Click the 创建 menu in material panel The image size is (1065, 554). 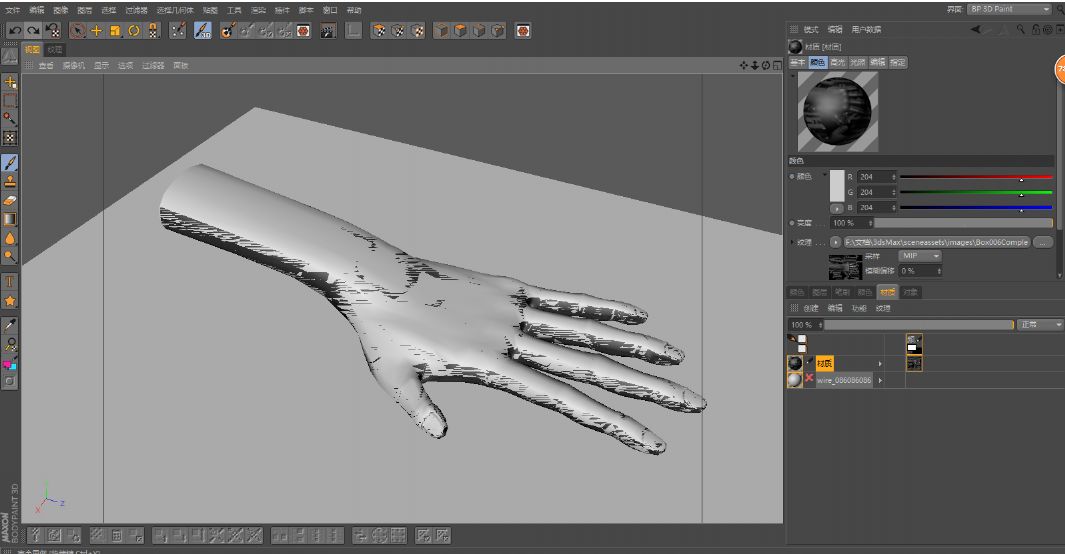tap(811, 308)
